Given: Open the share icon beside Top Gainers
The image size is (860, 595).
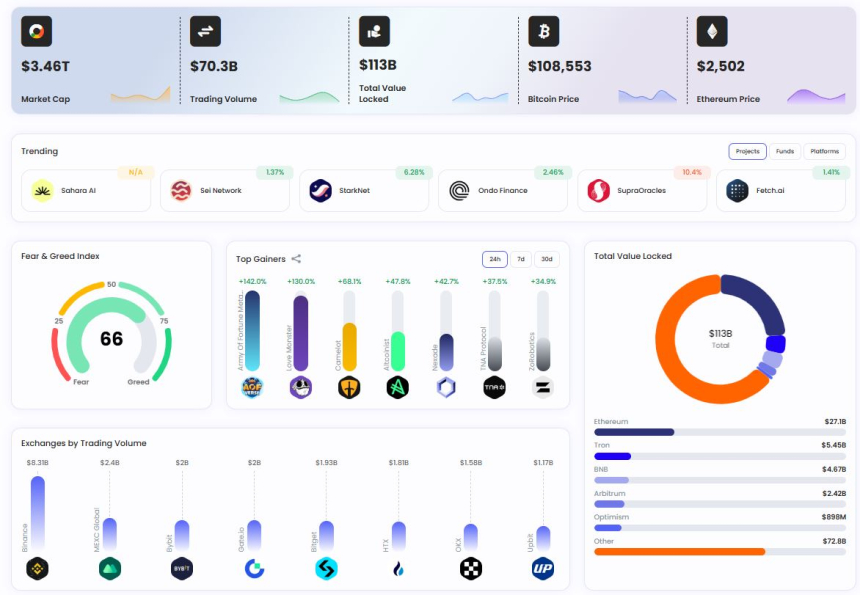Looking at the screenshot, I should click(x=296, y=259).
